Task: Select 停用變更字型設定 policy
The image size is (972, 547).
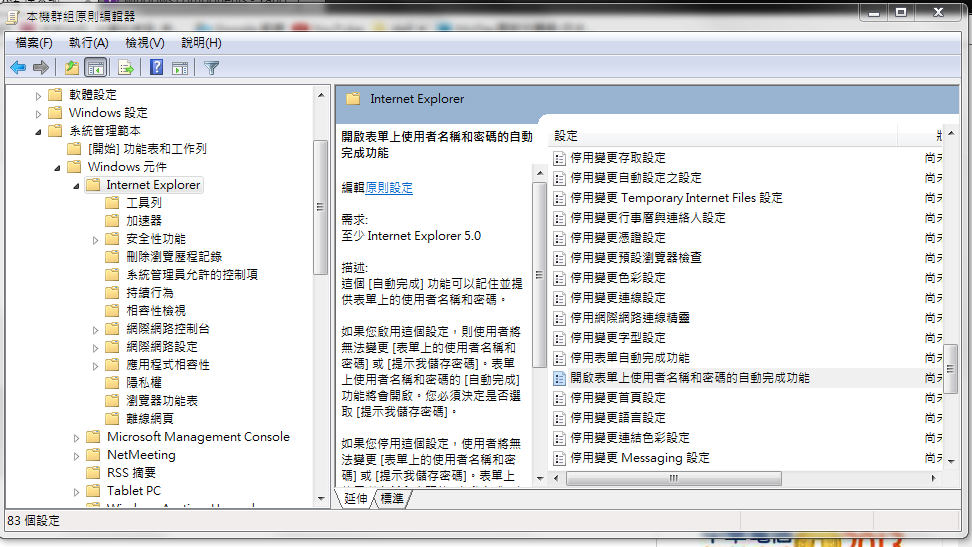Action: tap(618, 337)
